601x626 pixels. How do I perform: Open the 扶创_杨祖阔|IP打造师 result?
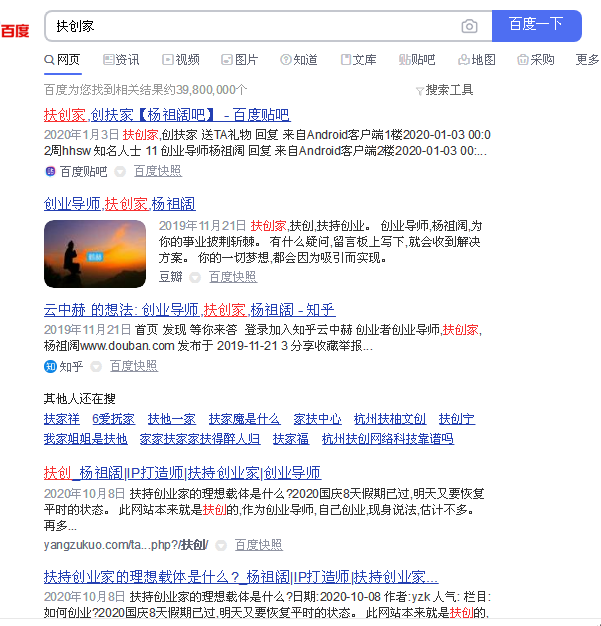[x=182, y=473]
